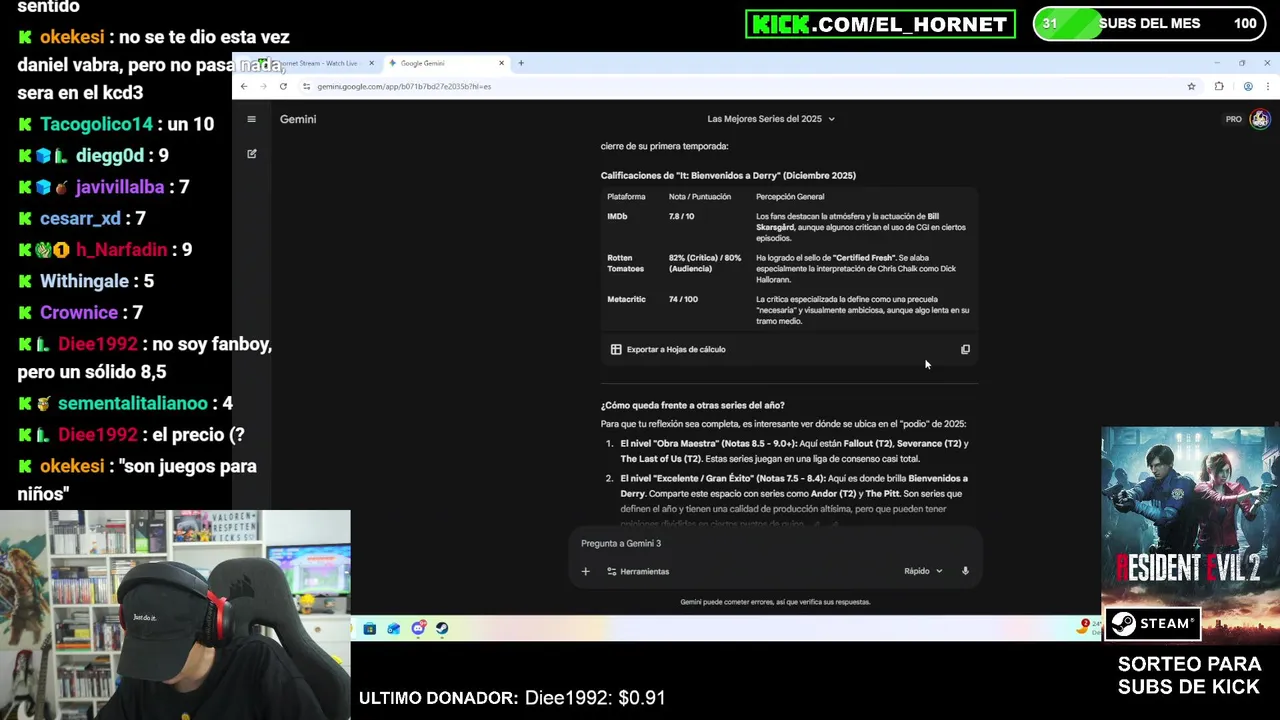Open Steam from the taskbar
This screenshot has height=720, width=1280.
pyautogui.click(x=442, y=628)
